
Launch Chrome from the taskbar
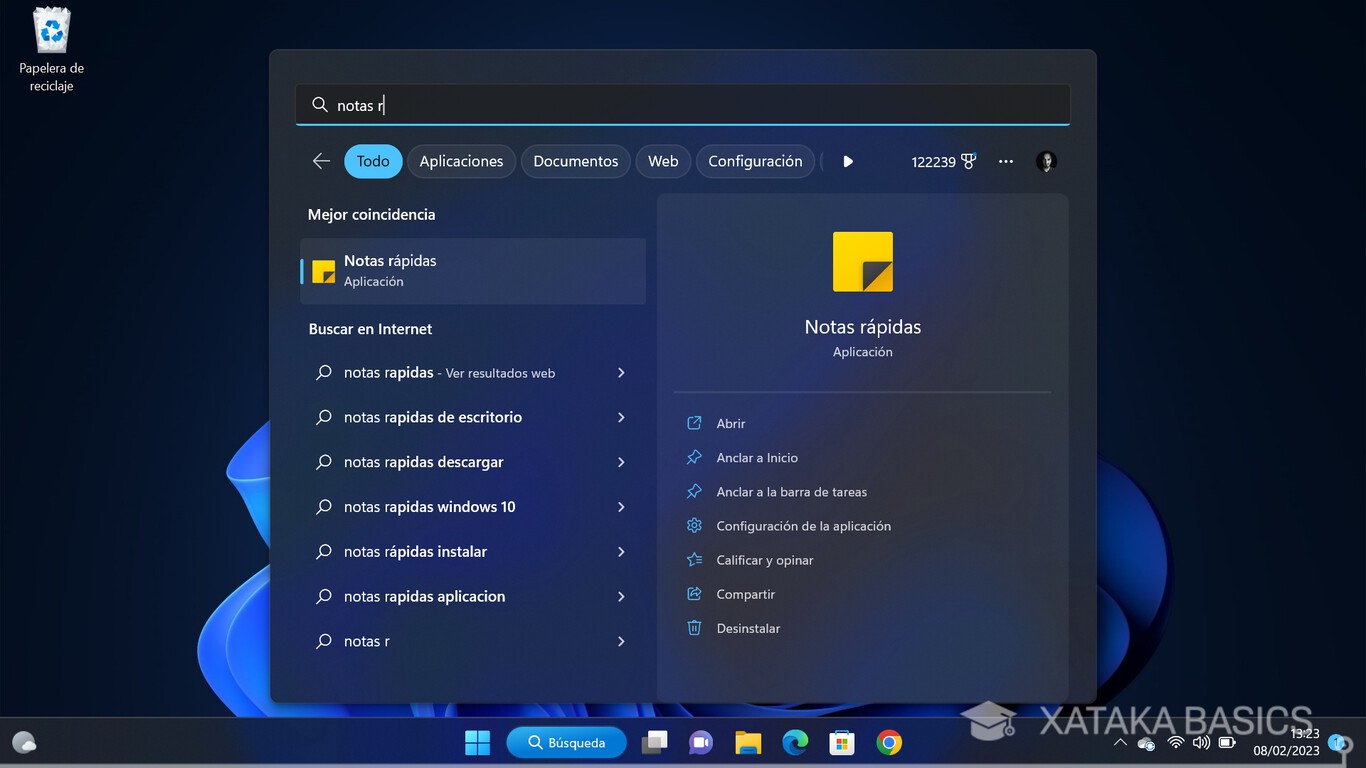[889, 742]
